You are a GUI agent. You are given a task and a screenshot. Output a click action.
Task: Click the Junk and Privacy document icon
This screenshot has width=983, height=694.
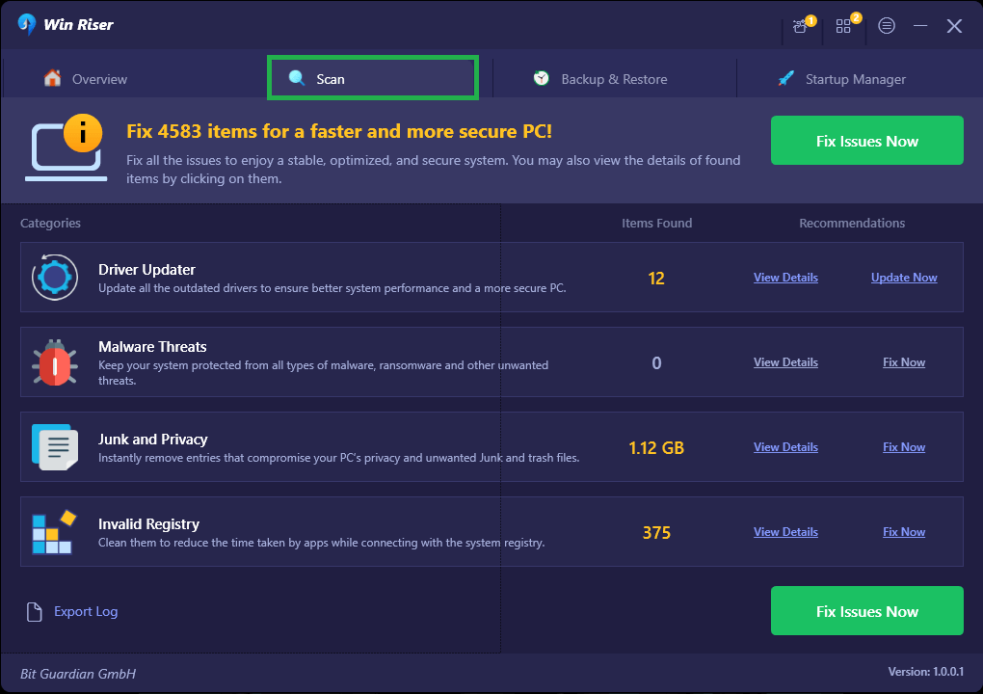[x=54, y=447]
